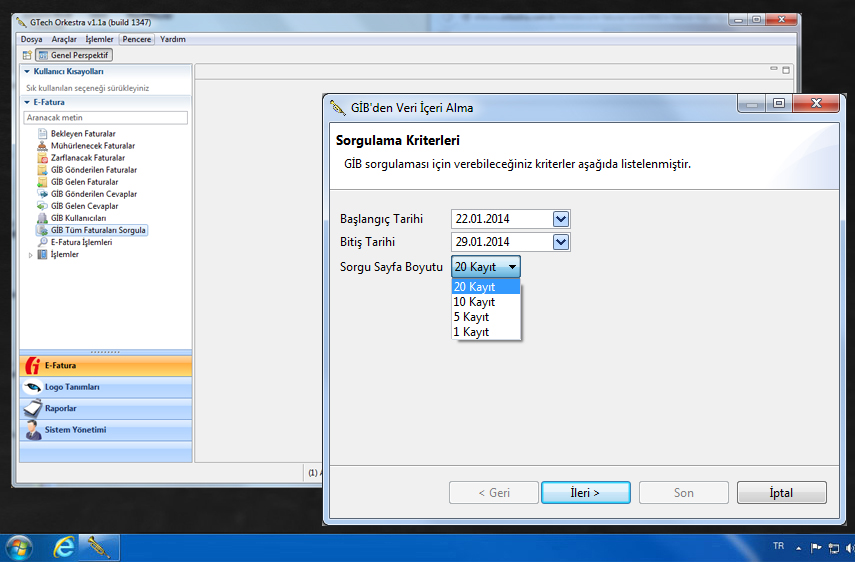The width and height of the screenshot is (855, 562).
Task: Click the GİB Gelen Faturalar icon
Action: pos(42,182)
